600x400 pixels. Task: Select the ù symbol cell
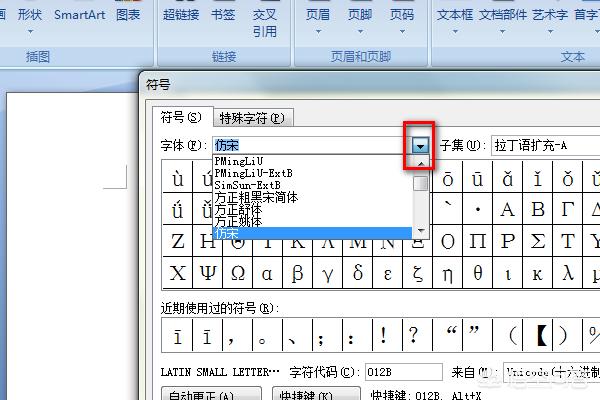point(178,177)
